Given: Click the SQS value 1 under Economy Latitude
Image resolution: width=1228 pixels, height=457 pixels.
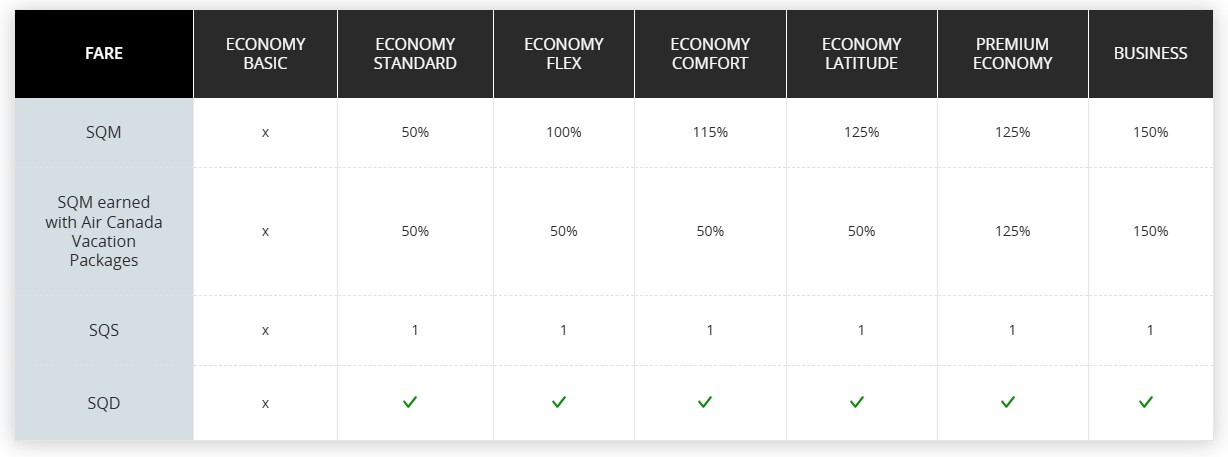Looking at the screenshot, I should tap(861, 330).
